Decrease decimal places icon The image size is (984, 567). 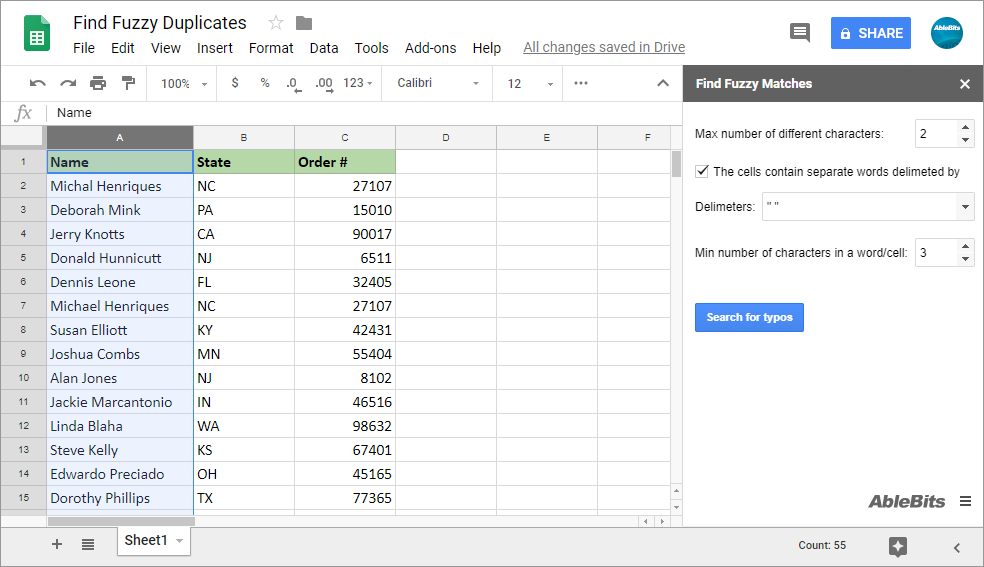tap(294, 84)
